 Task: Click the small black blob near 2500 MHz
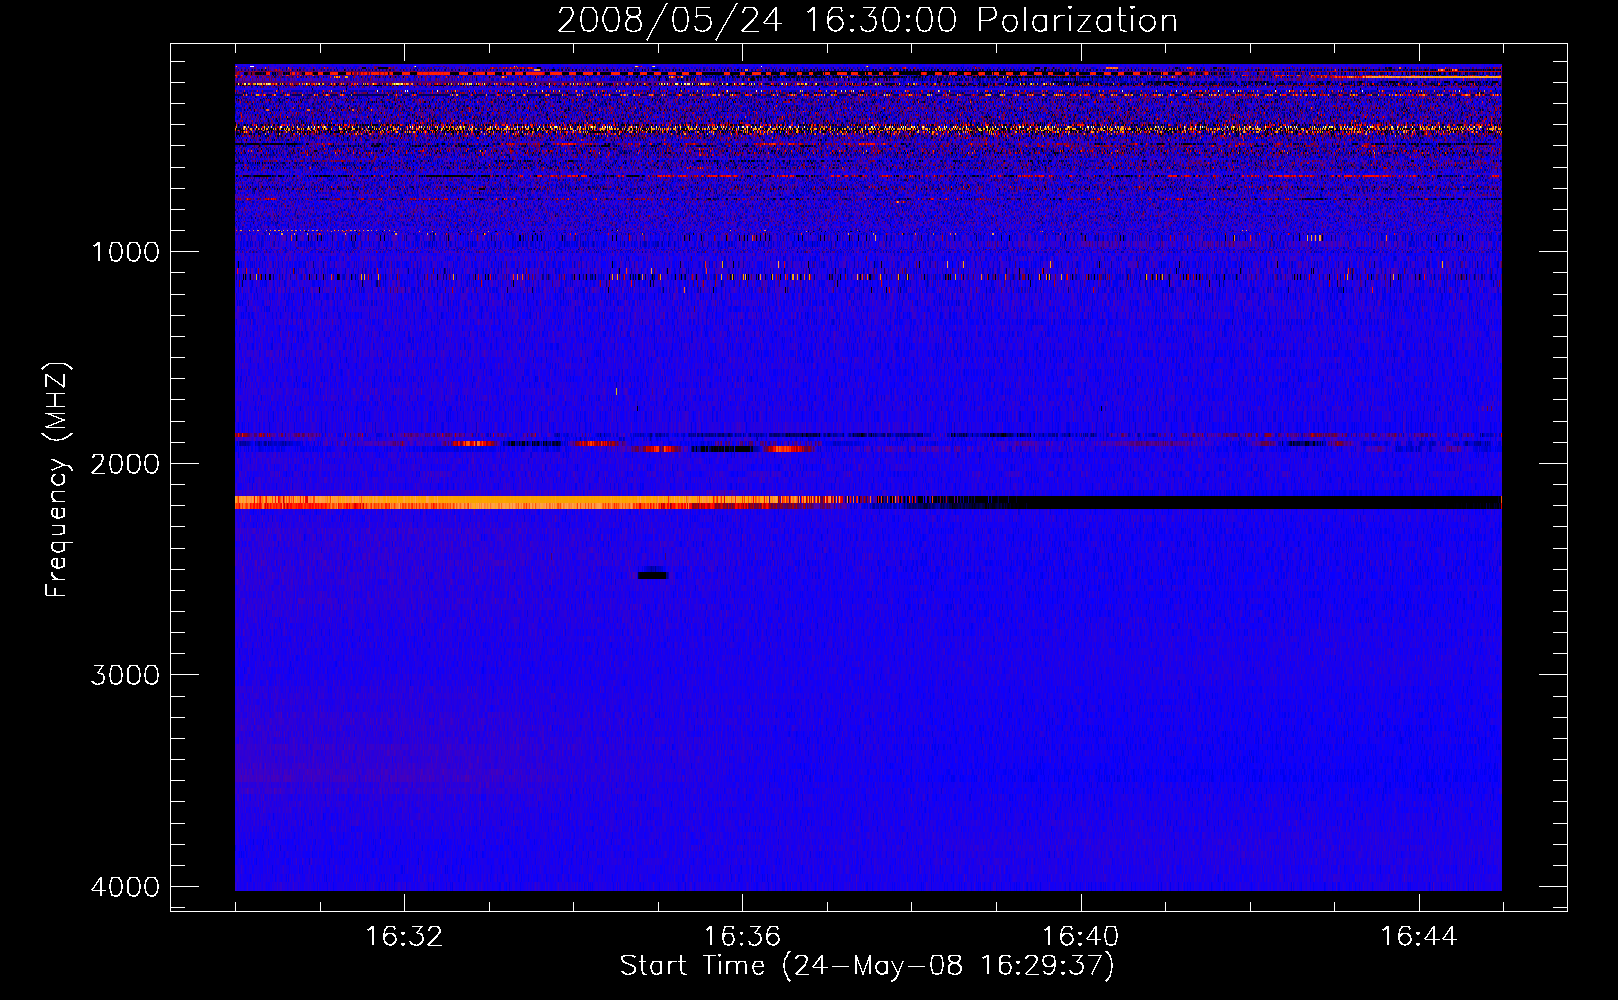652,575
